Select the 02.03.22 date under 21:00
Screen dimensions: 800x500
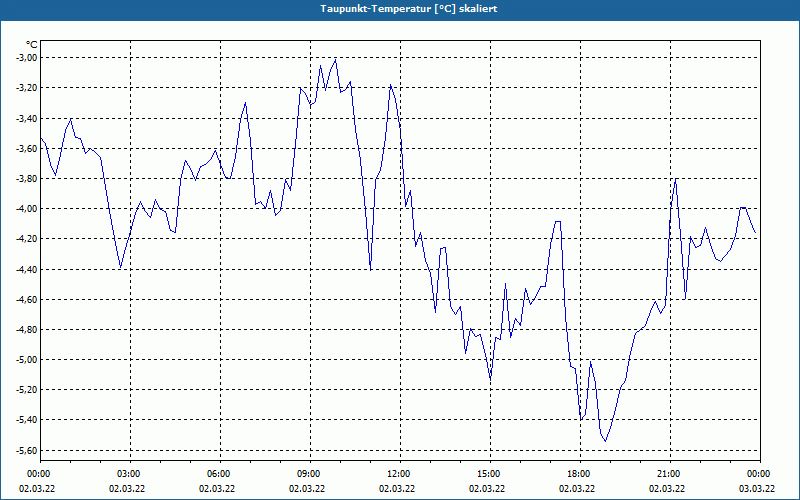(x=666, y=489)
